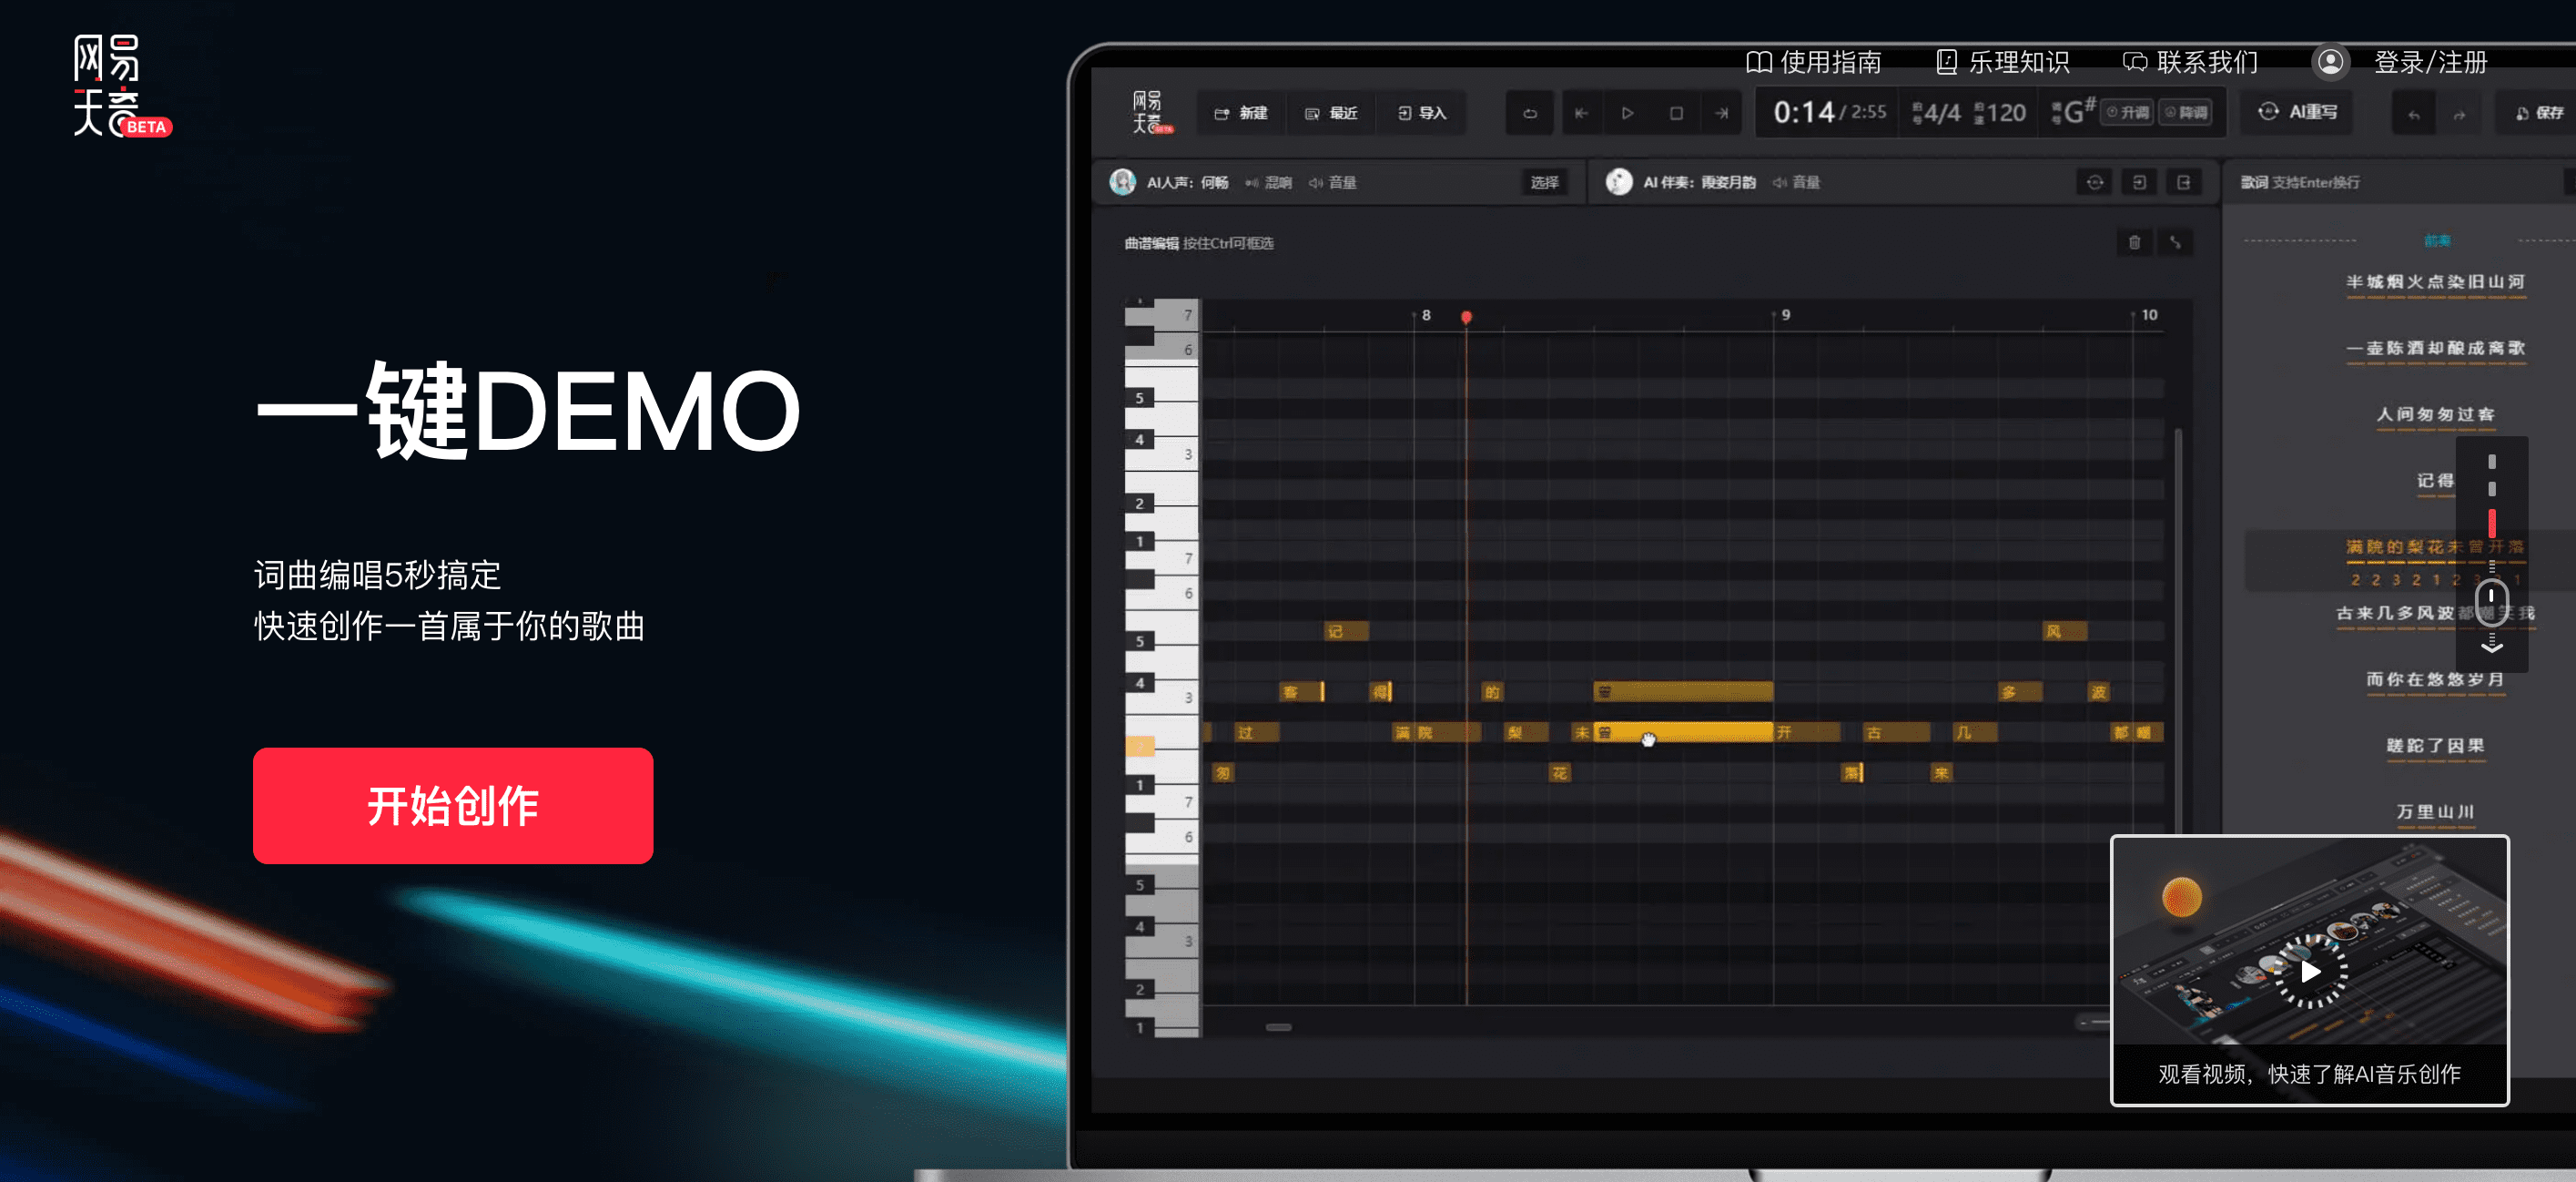The width and height of the screenshot is (2576, 1182).
Task: Toggle 降调 lower key option
Action: [x=2186, y=112]
